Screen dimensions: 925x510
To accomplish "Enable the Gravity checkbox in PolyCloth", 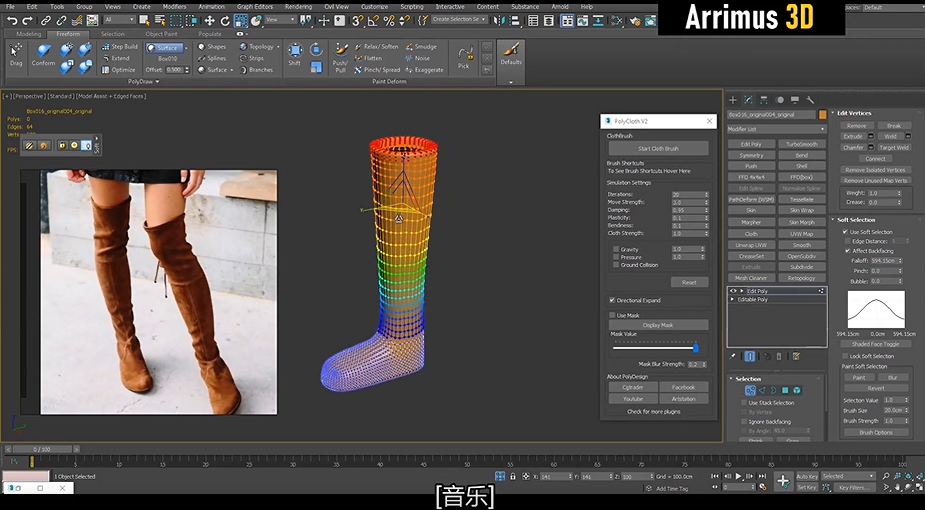I will pyautogui.click(x=616, y=249).
